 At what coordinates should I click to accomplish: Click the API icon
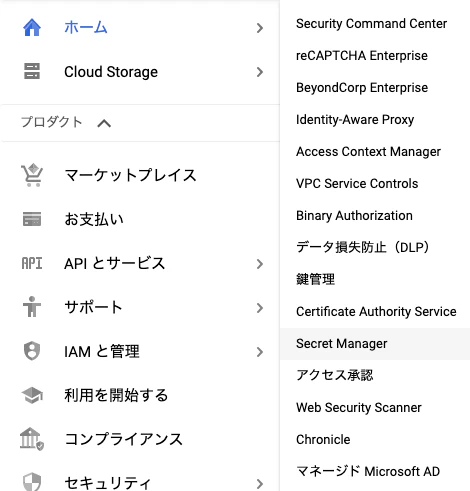[32, 263]
